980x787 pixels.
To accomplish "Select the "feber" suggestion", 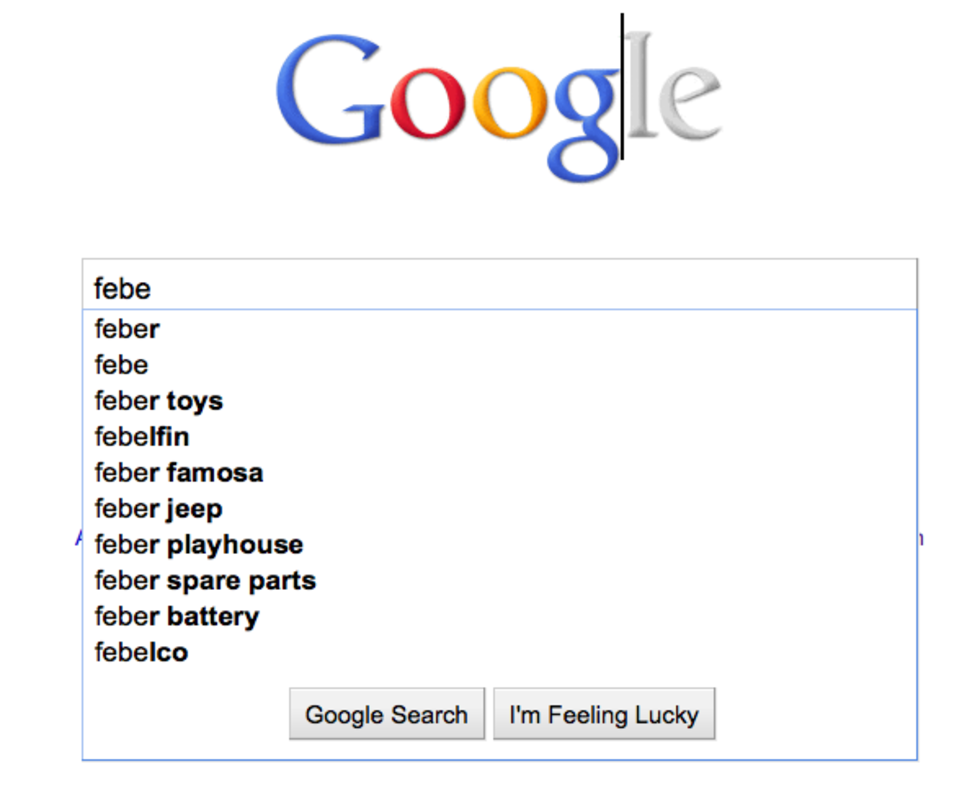I will pyautogui.click(x=499, y=329).
